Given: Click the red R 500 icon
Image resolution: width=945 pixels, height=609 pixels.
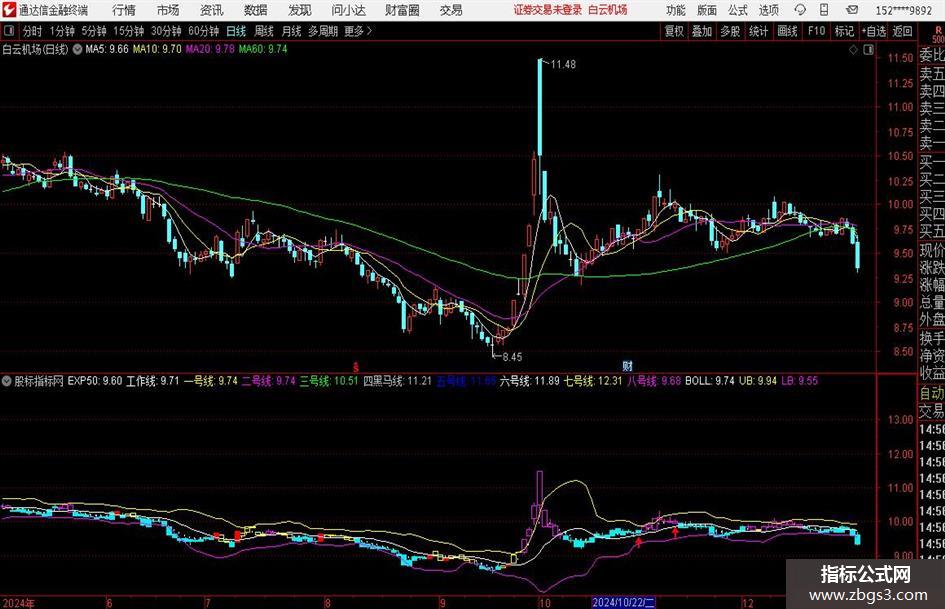Looking at the screenshot, I should 938,33.
